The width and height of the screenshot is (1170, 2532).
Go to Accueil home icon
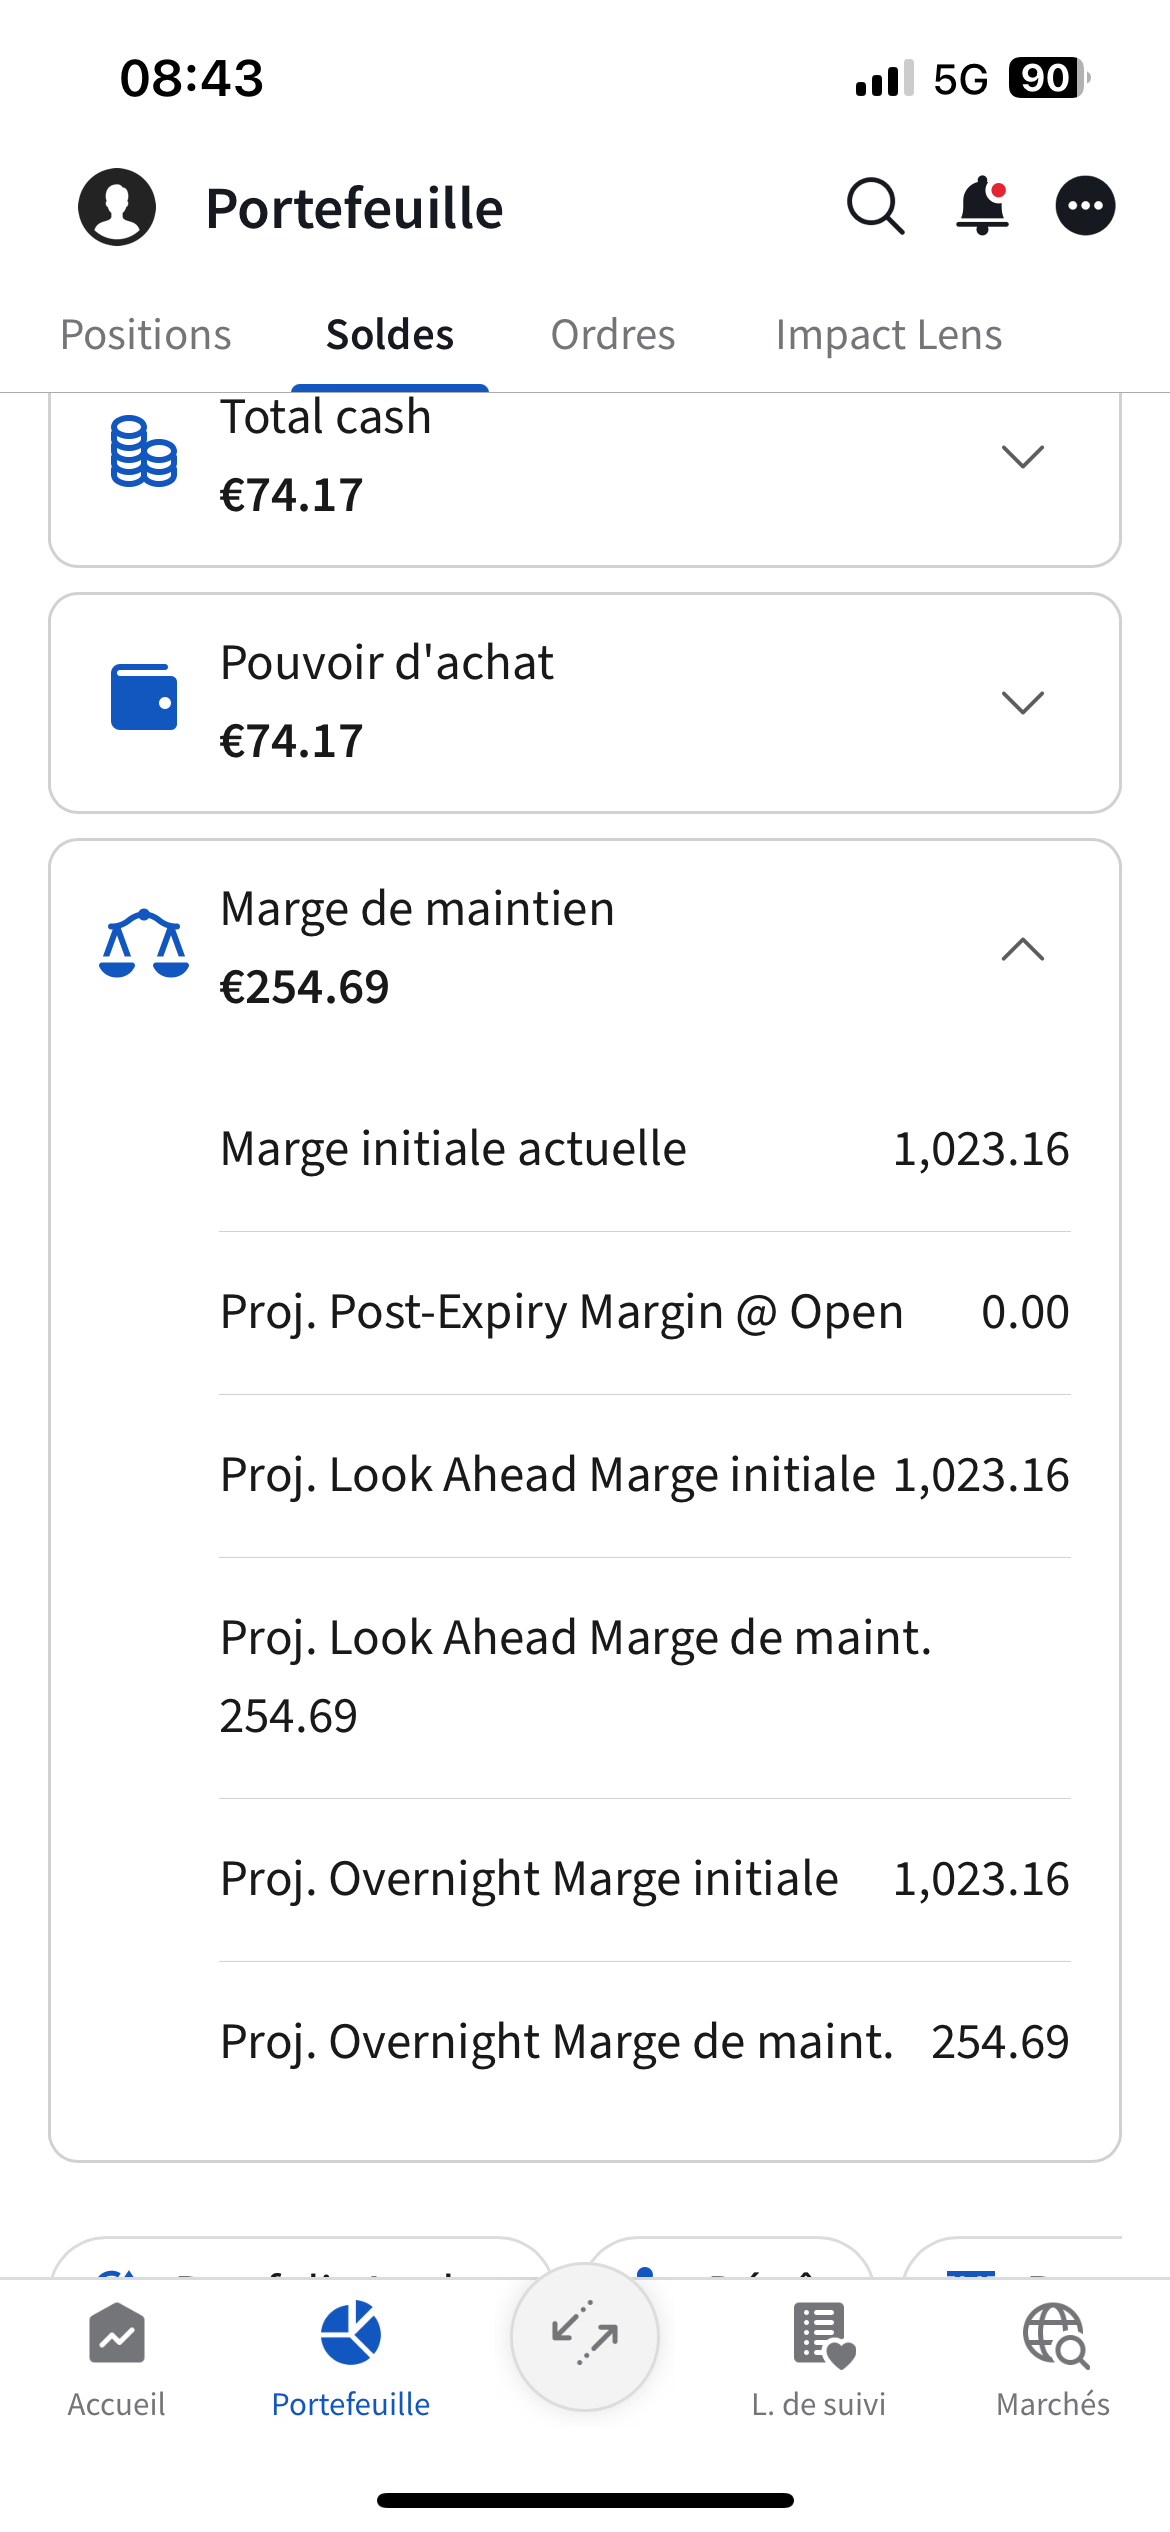coord(117,2333)
